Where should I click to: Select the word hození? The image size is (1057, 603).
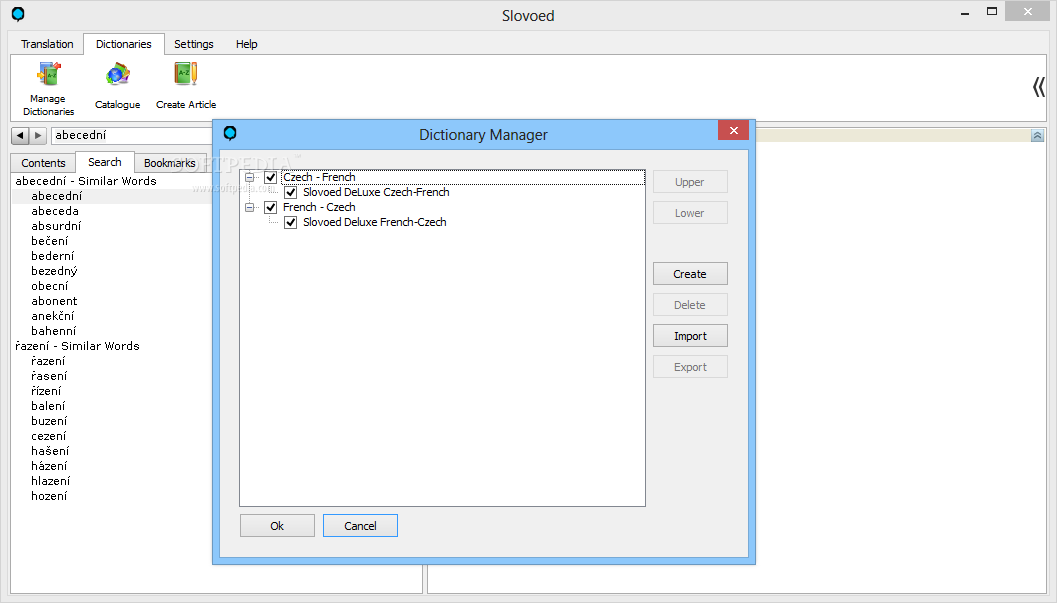[x=49, y=497]
